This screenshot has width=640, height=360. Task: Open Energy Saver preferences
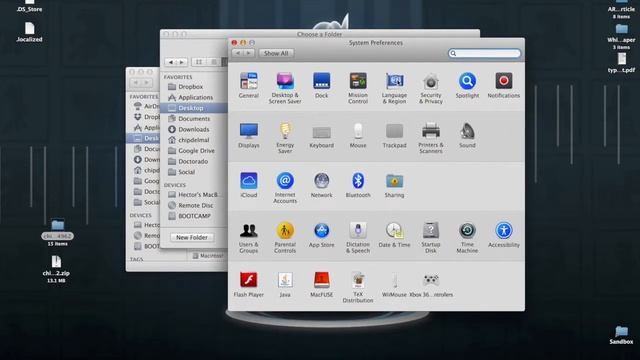[285, 138]
